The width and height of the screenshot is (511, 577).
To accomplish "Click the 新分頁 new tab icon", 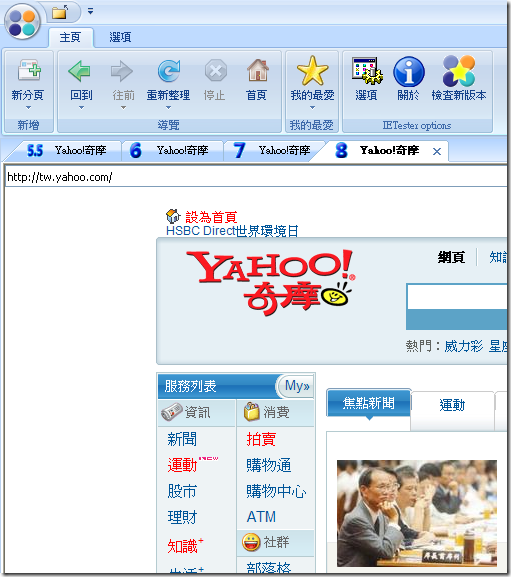I will (x=29, y=70).
